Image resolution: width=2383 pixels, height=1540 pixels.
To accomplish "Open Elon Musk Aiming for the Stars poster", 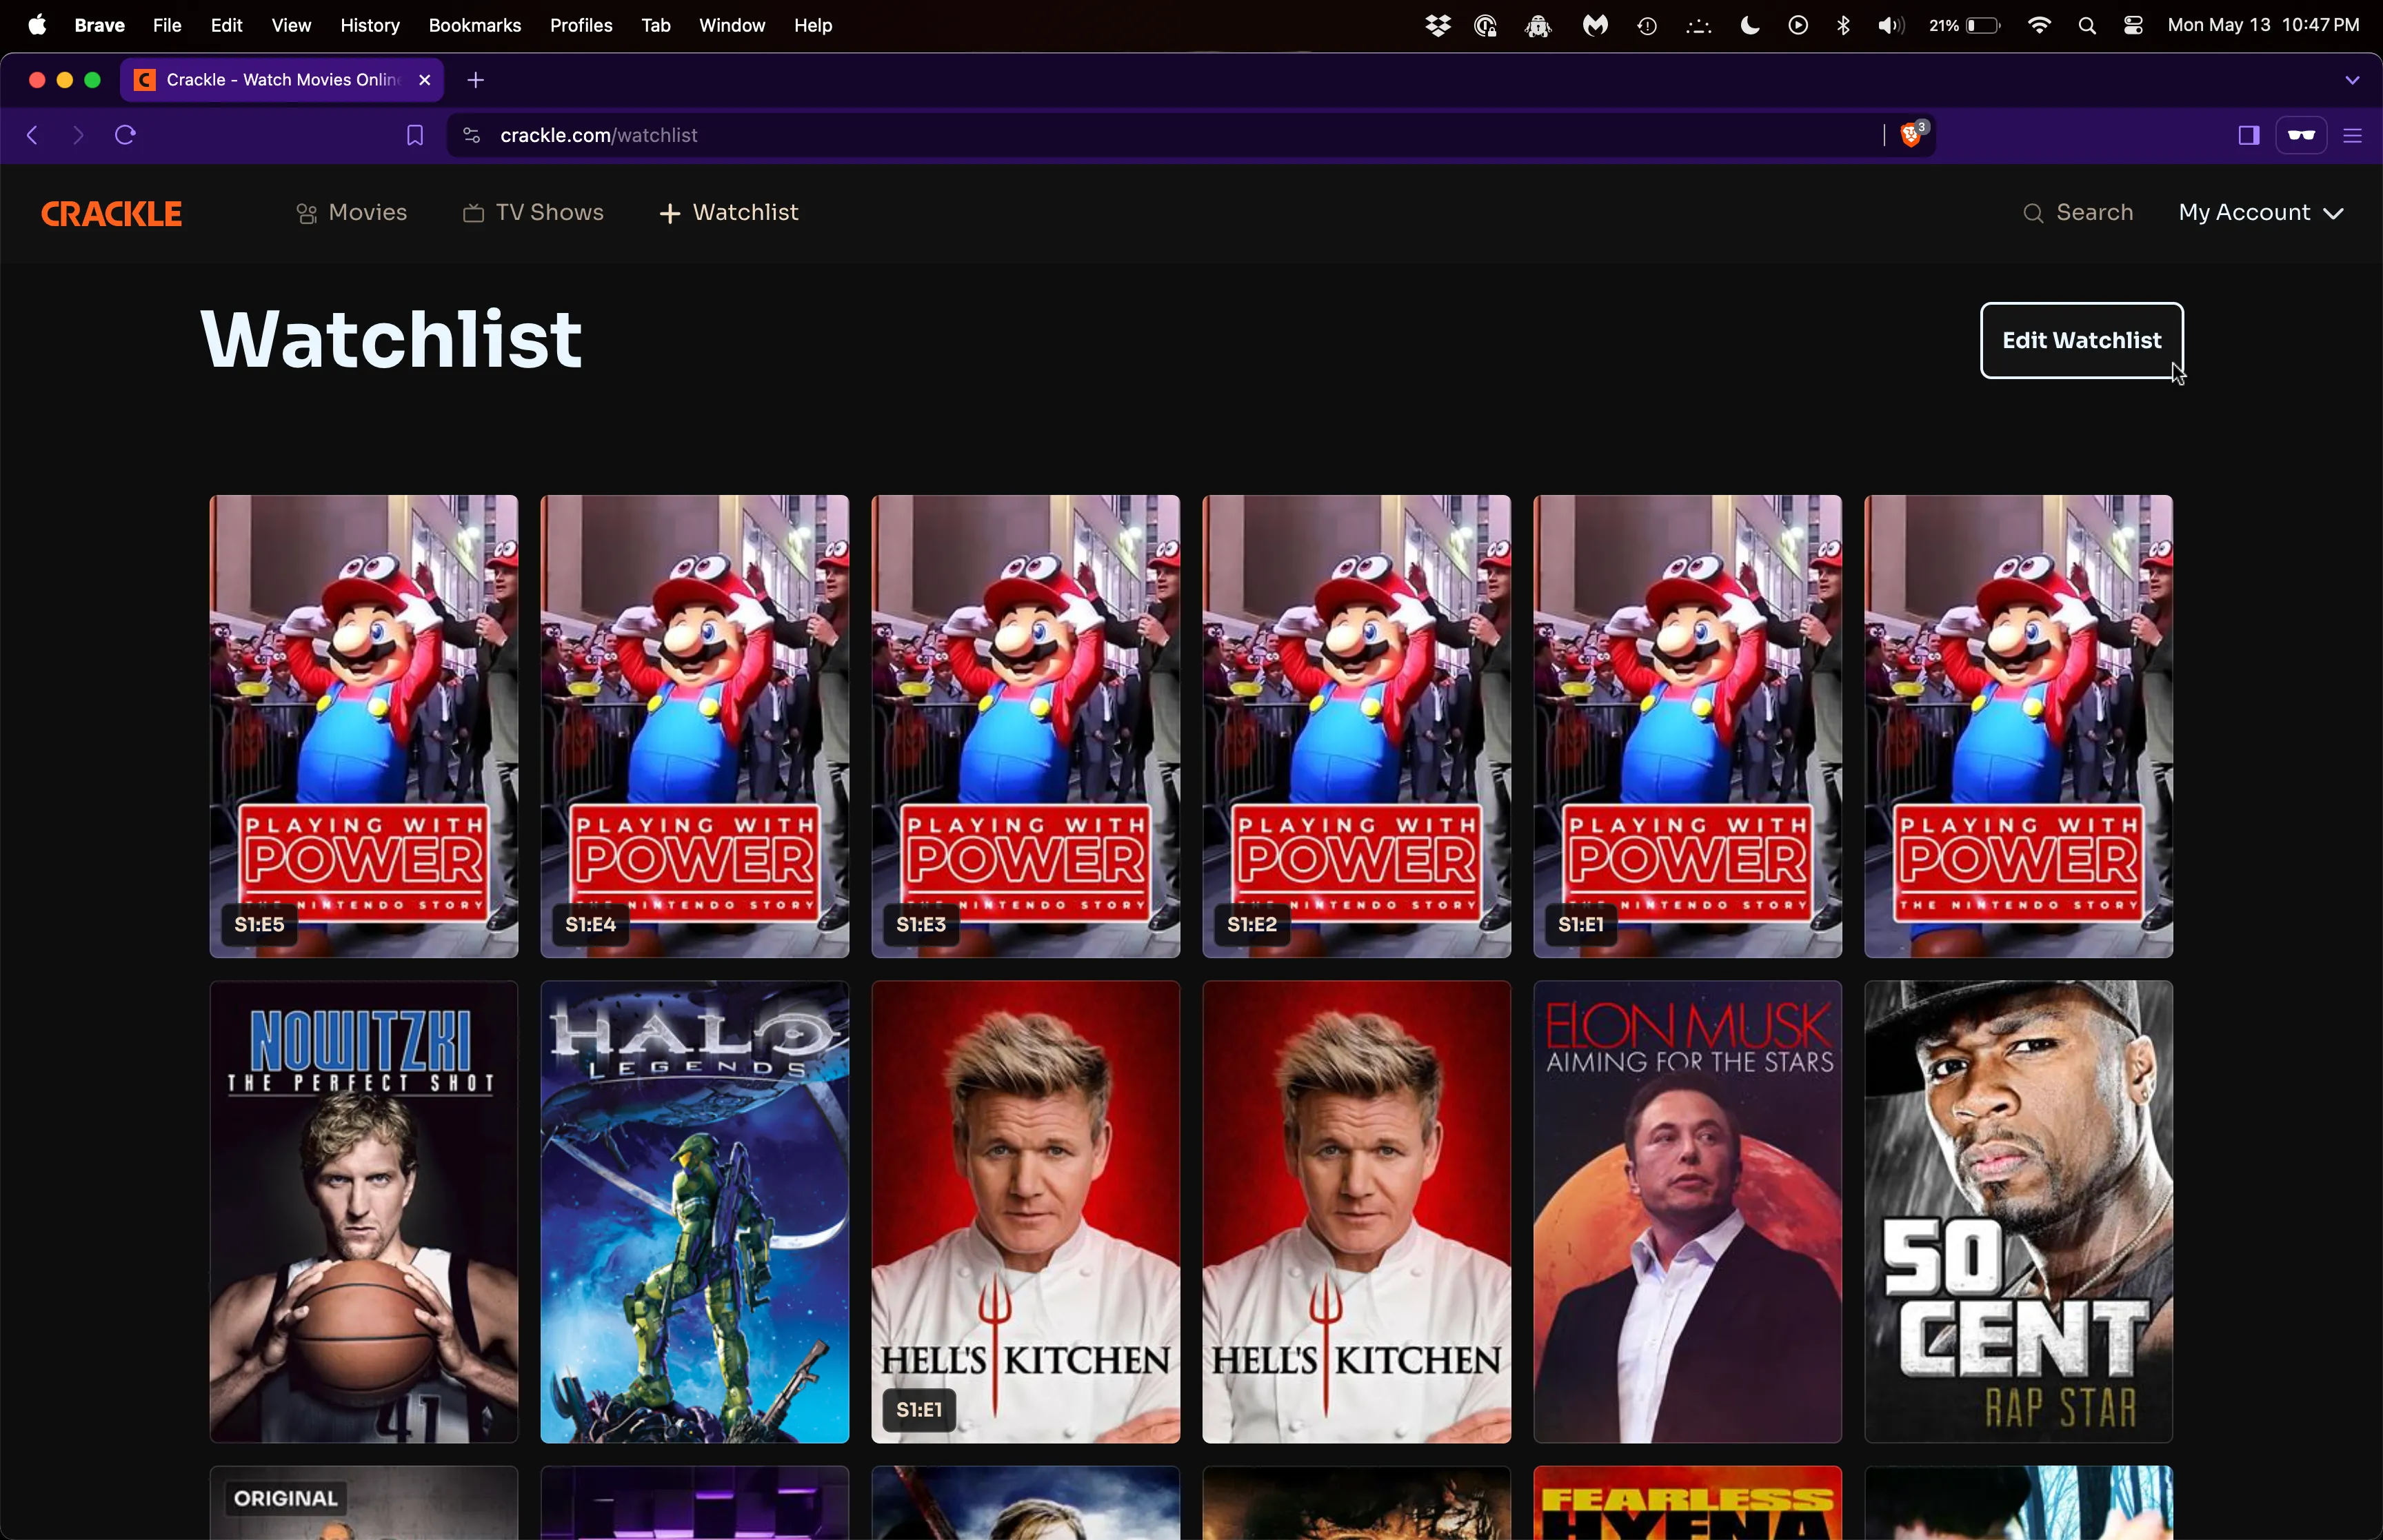I will 1688,1211.
